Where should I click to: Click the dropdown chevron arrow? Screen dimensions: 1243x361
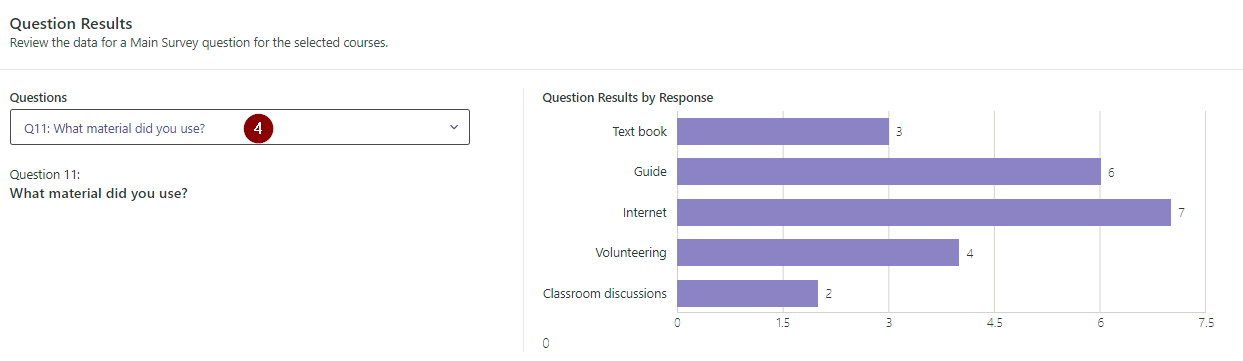[x=453, y=128]
